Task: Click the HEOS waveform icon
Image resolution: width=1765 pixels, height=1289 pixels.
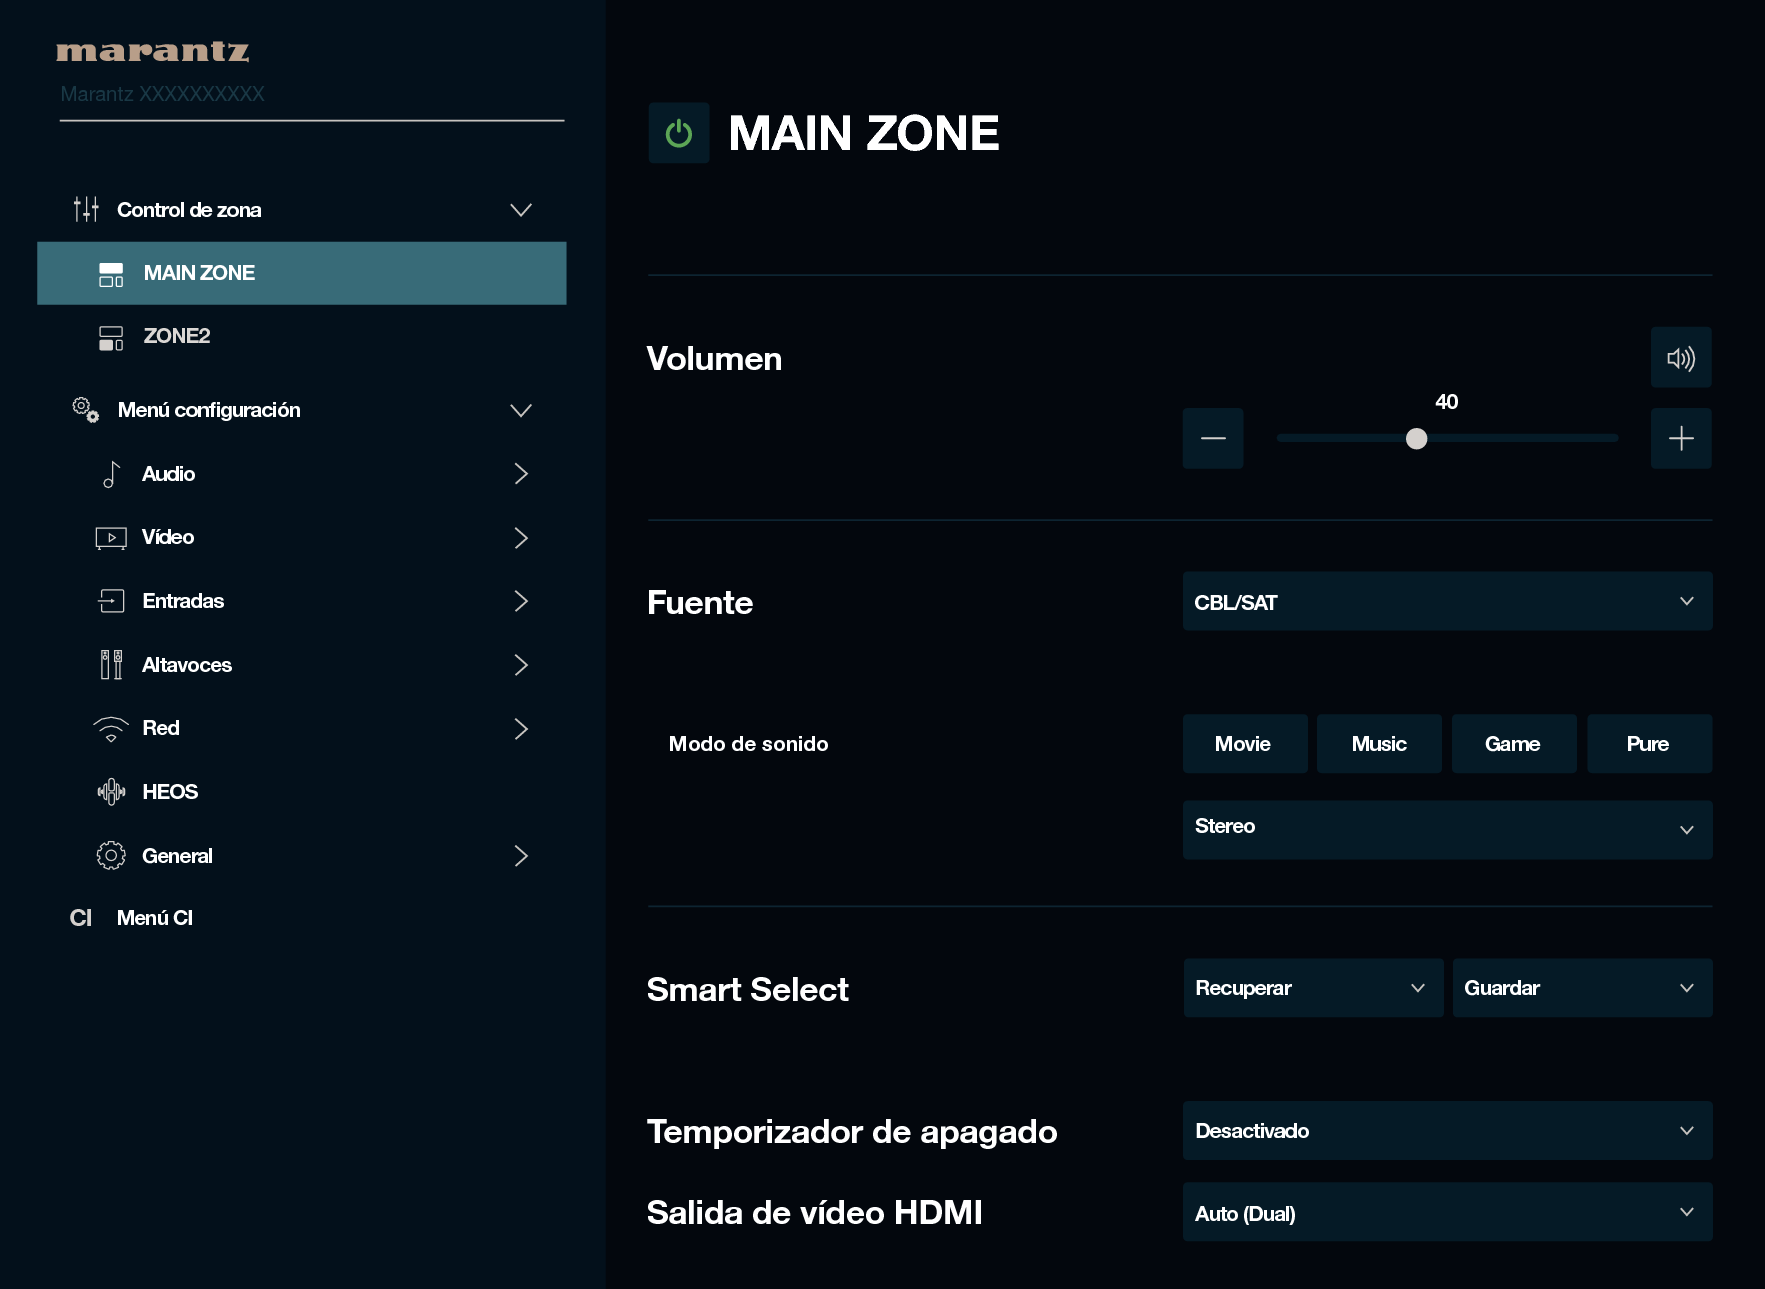Action: (x=111, y=792)
